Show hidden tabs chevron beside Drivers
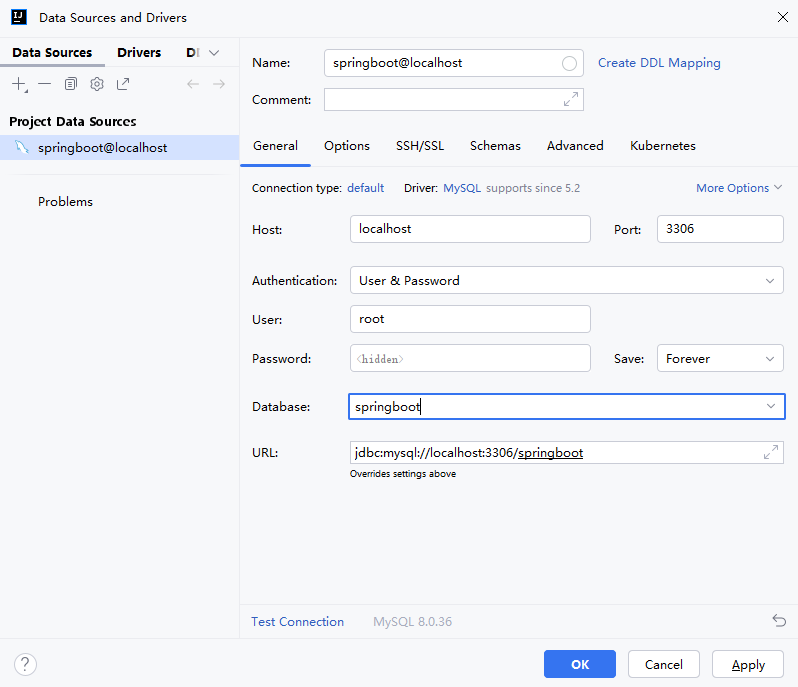Image resolution: width=798 pixels, height=687 pixels. [214, 53]
